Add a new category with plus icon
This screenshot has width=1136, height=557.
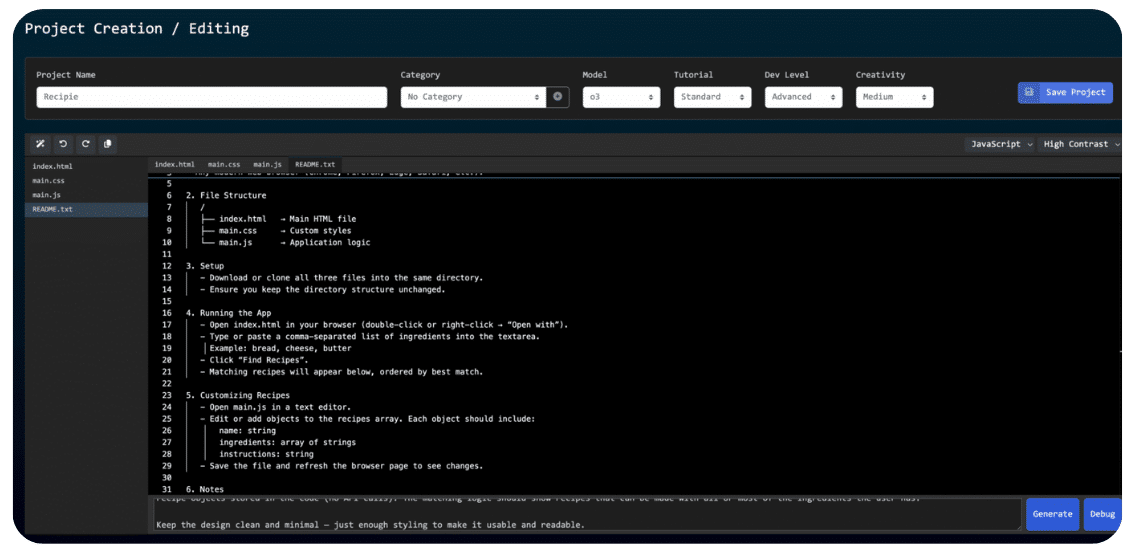point(558,97)
